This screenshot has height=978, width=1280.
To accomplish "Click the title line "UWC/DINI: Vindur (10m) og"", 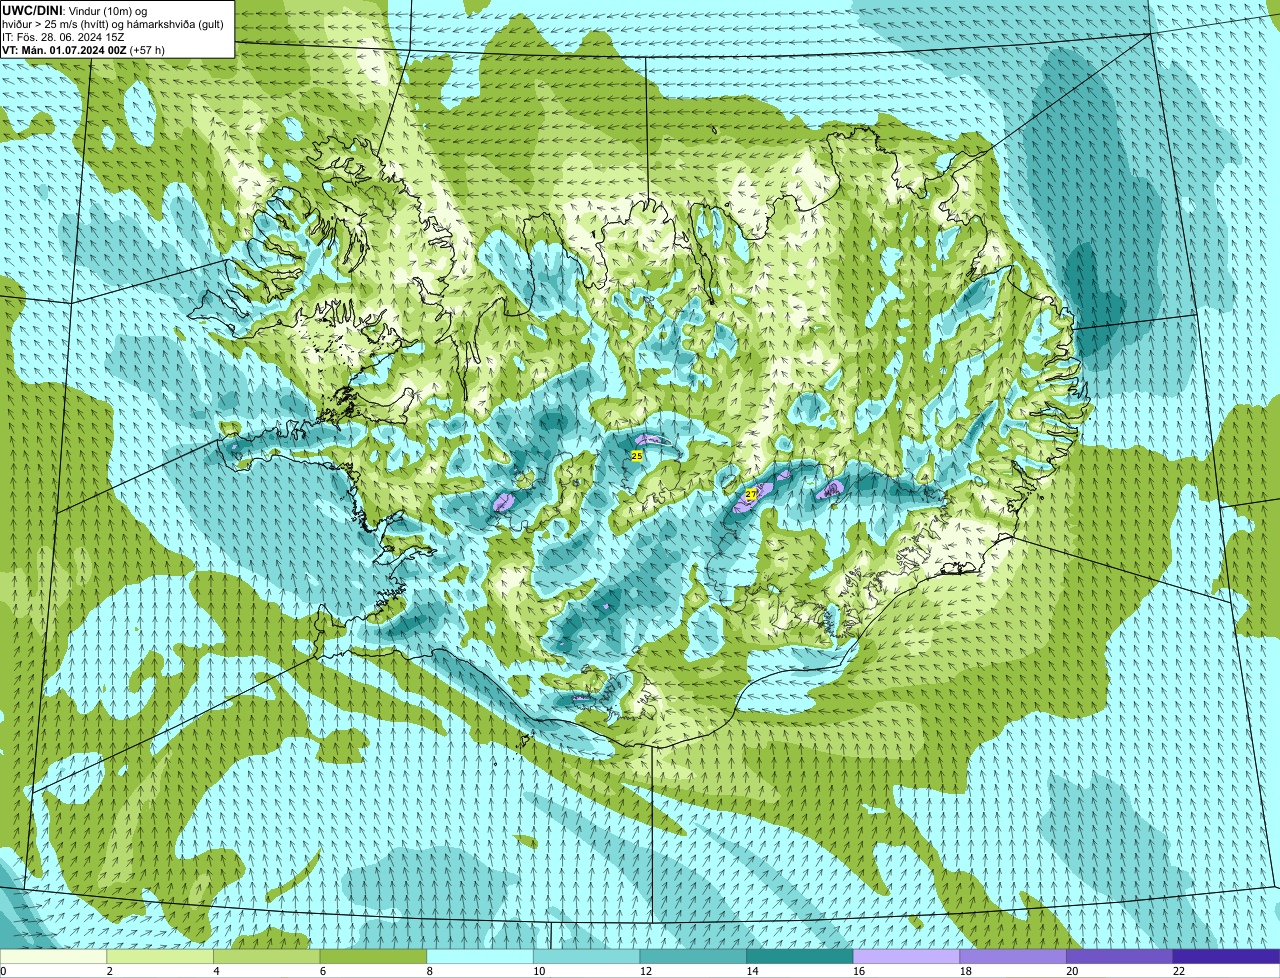I will coord(75,10).
